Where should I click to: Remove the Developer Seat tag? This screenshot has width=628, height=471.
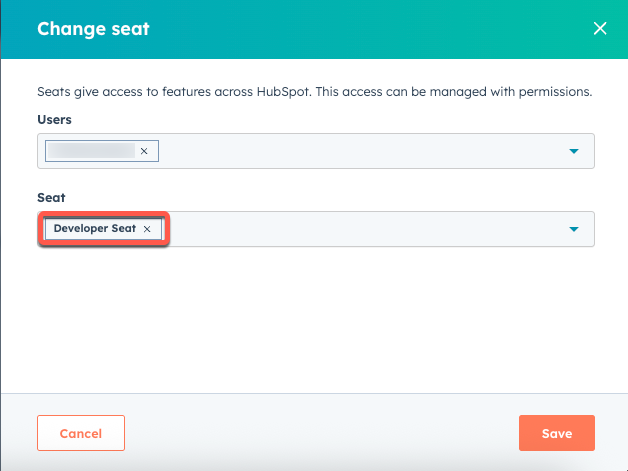147,229
